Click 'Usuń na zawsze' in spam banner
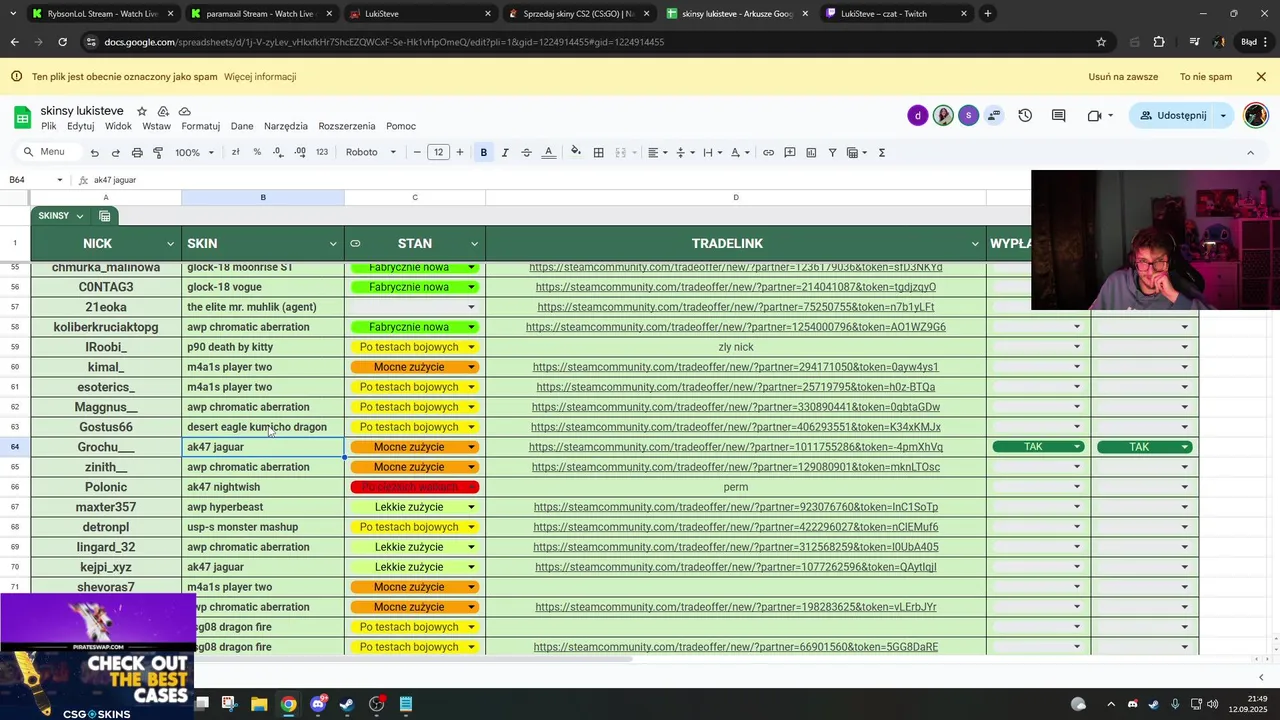Screen dimensions: 1280x720 [x=1123, y=77]
